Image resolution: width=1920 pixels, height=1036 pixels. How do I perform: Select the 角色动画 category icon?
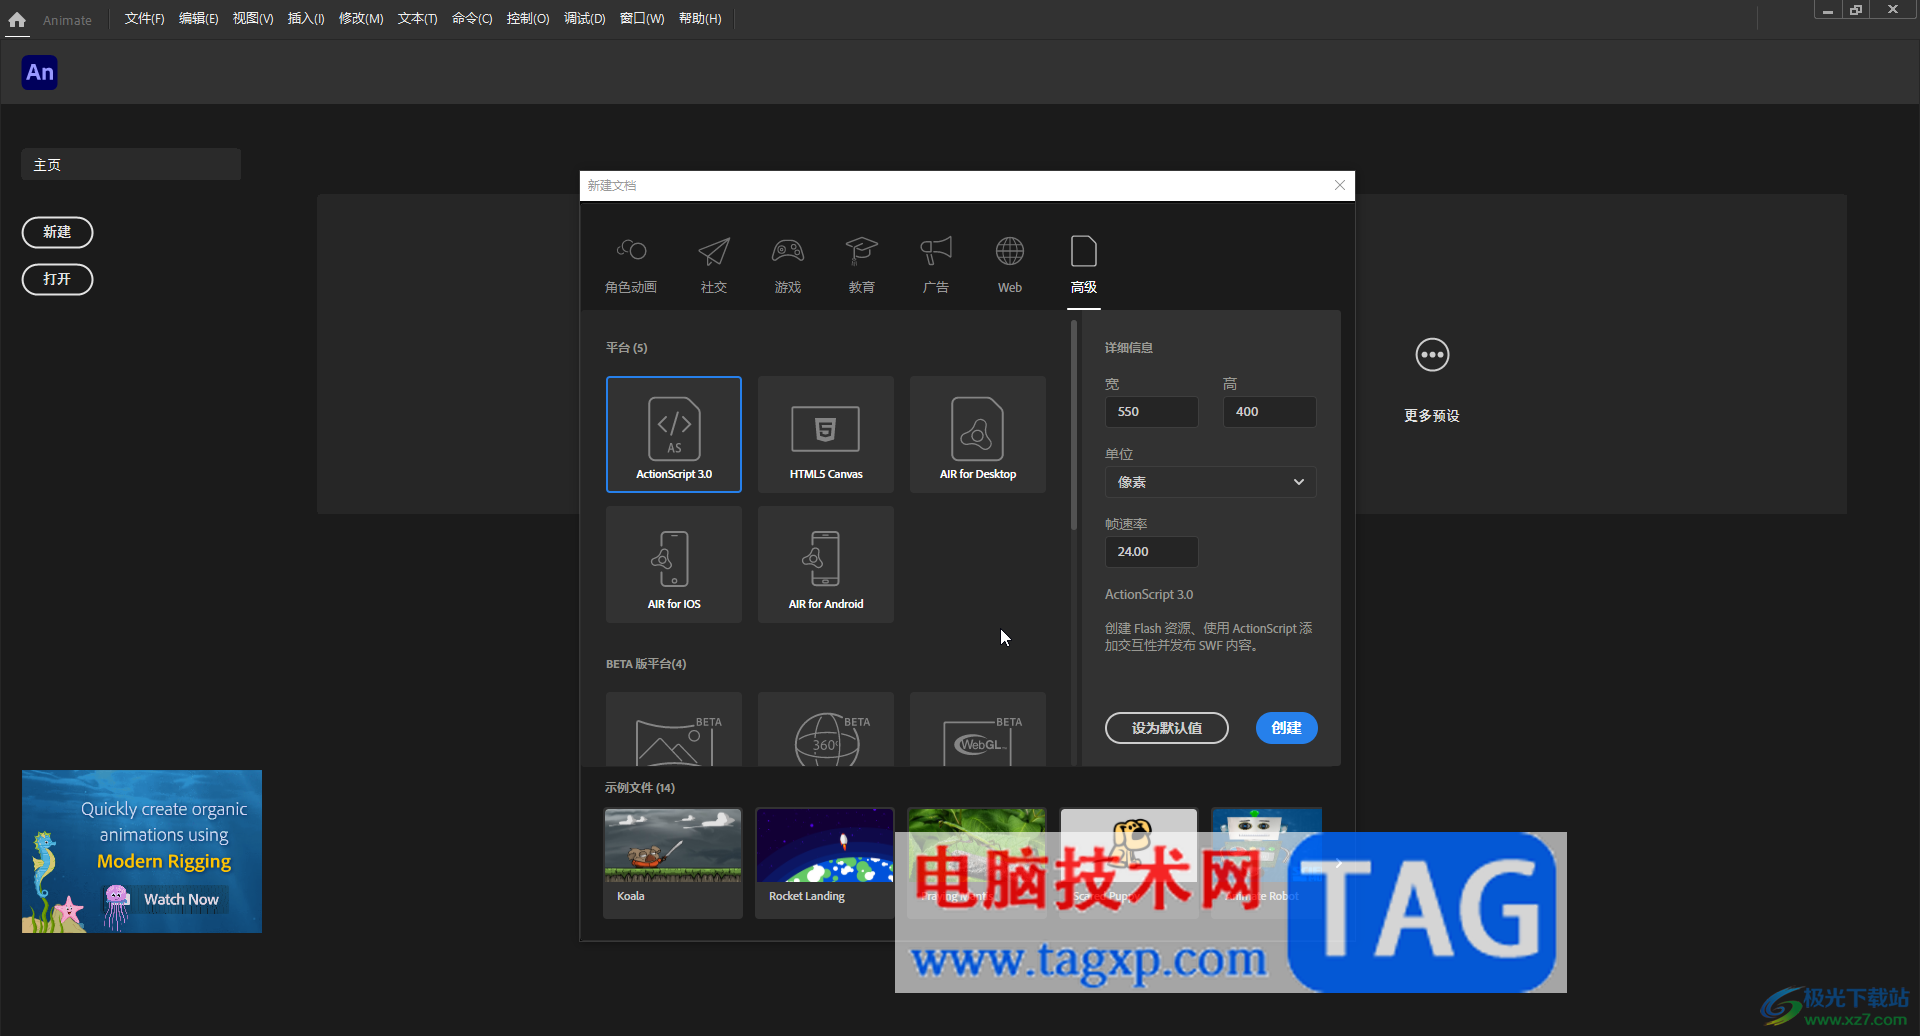(x=631, y=250)
